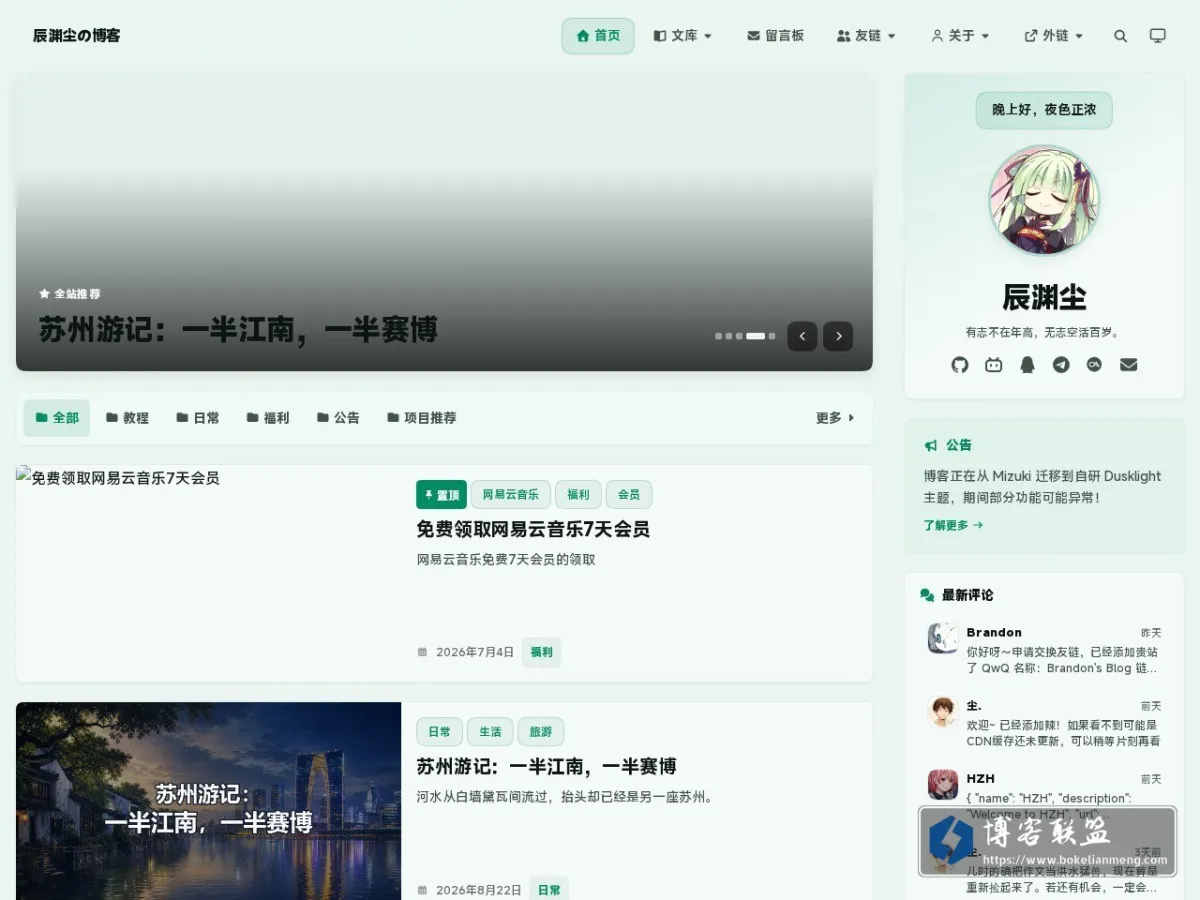Click calendar icon beside 2026年8月22日

point(422,890)
